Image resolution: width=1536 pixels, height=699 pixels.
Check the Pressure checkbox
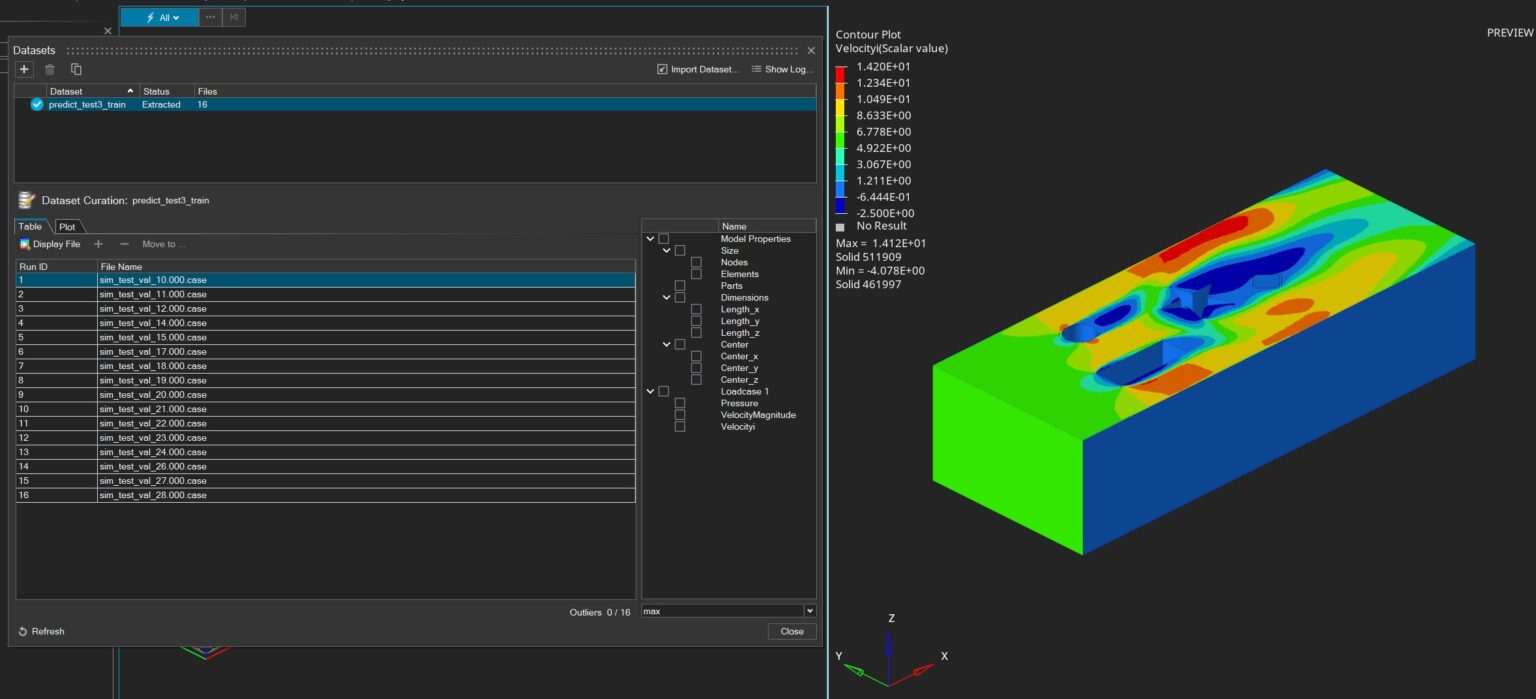(x=680, y=403)
